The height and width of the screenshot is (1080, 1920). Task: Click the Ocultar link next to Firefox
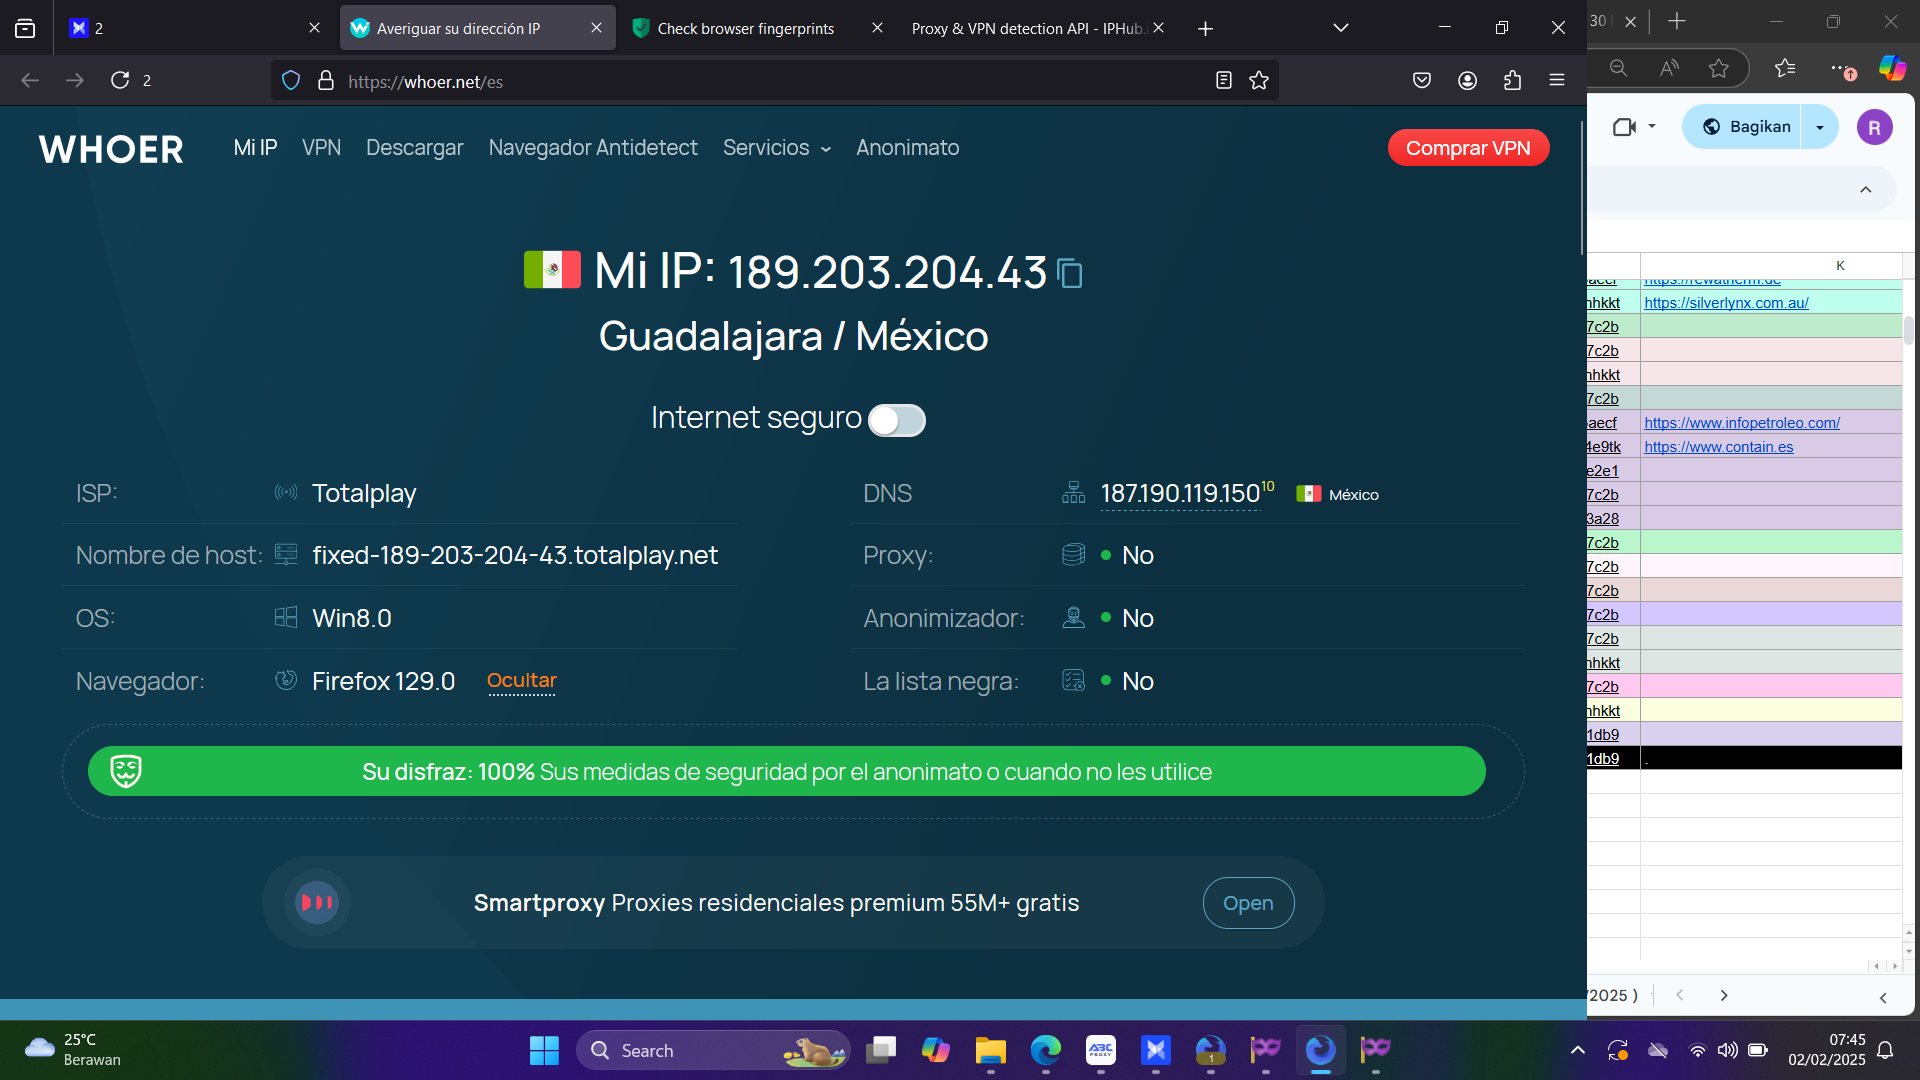(521, 681)
